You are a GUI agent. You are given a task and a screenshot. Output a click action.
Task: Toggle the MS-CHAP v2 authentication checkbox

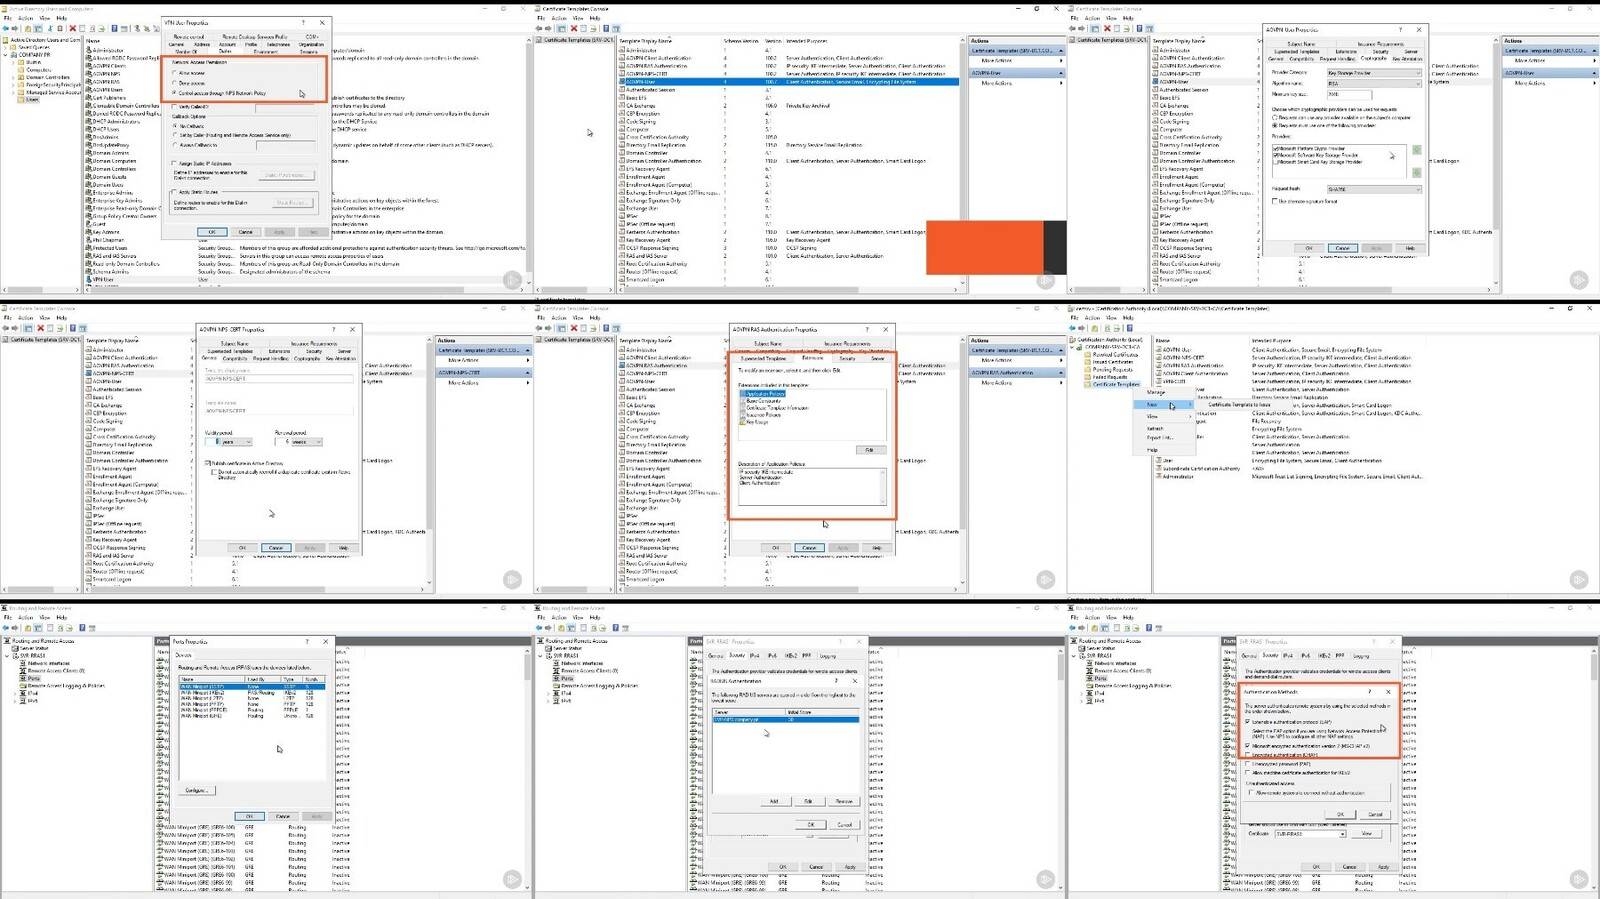[x=1248, y=745]
